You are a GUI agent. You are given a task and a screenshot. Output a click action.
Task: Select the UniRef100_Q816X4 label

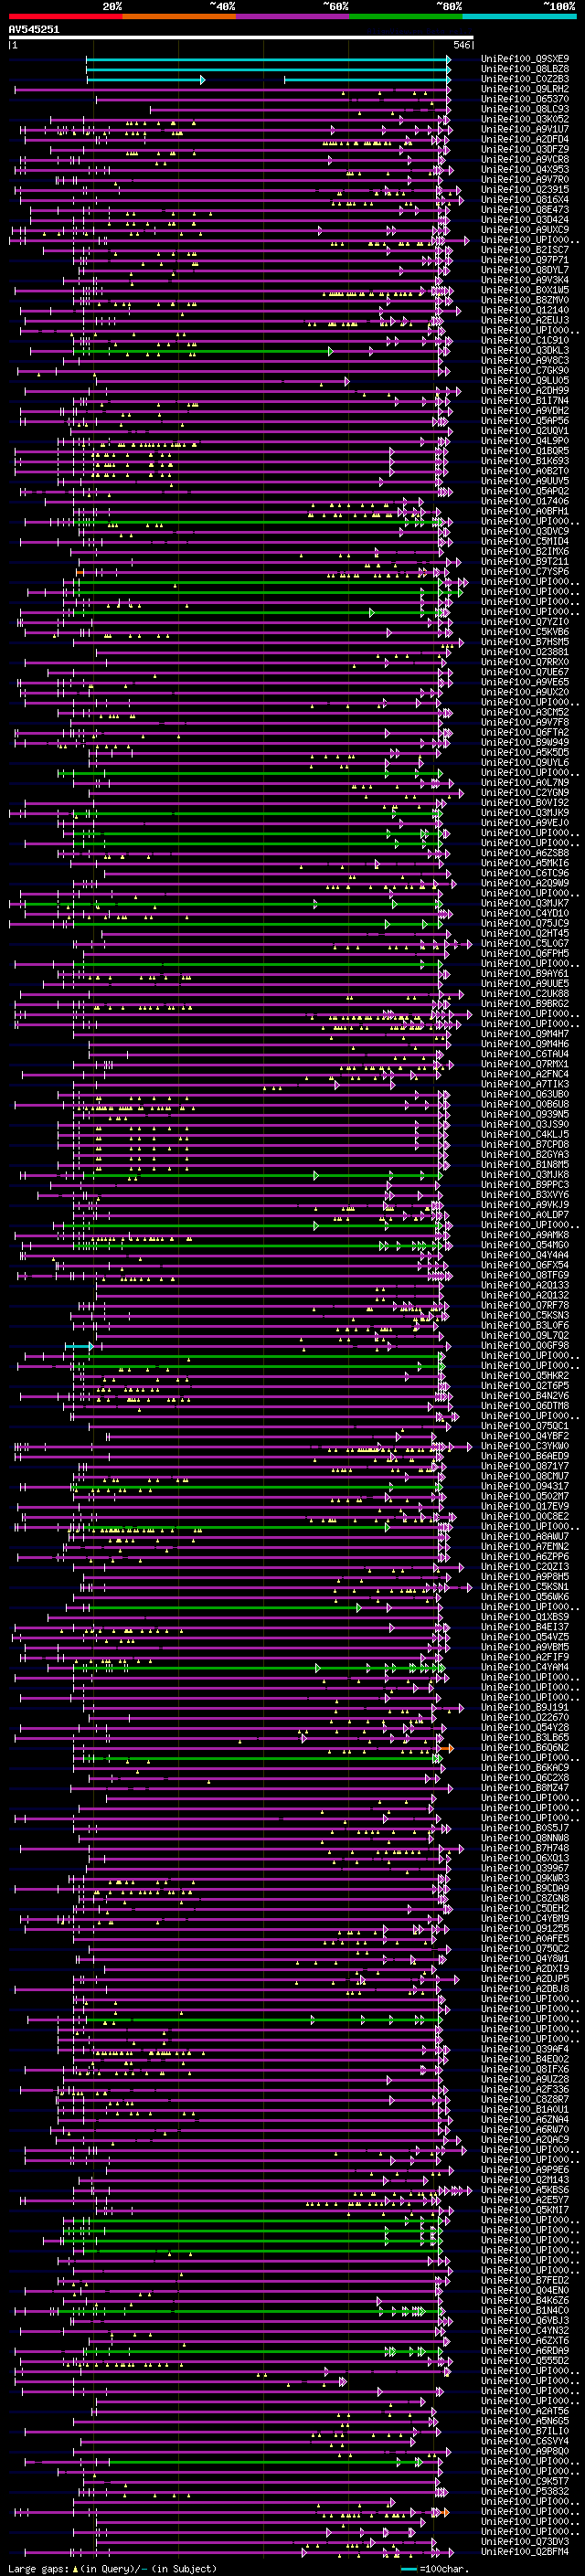tap(525, 200)
